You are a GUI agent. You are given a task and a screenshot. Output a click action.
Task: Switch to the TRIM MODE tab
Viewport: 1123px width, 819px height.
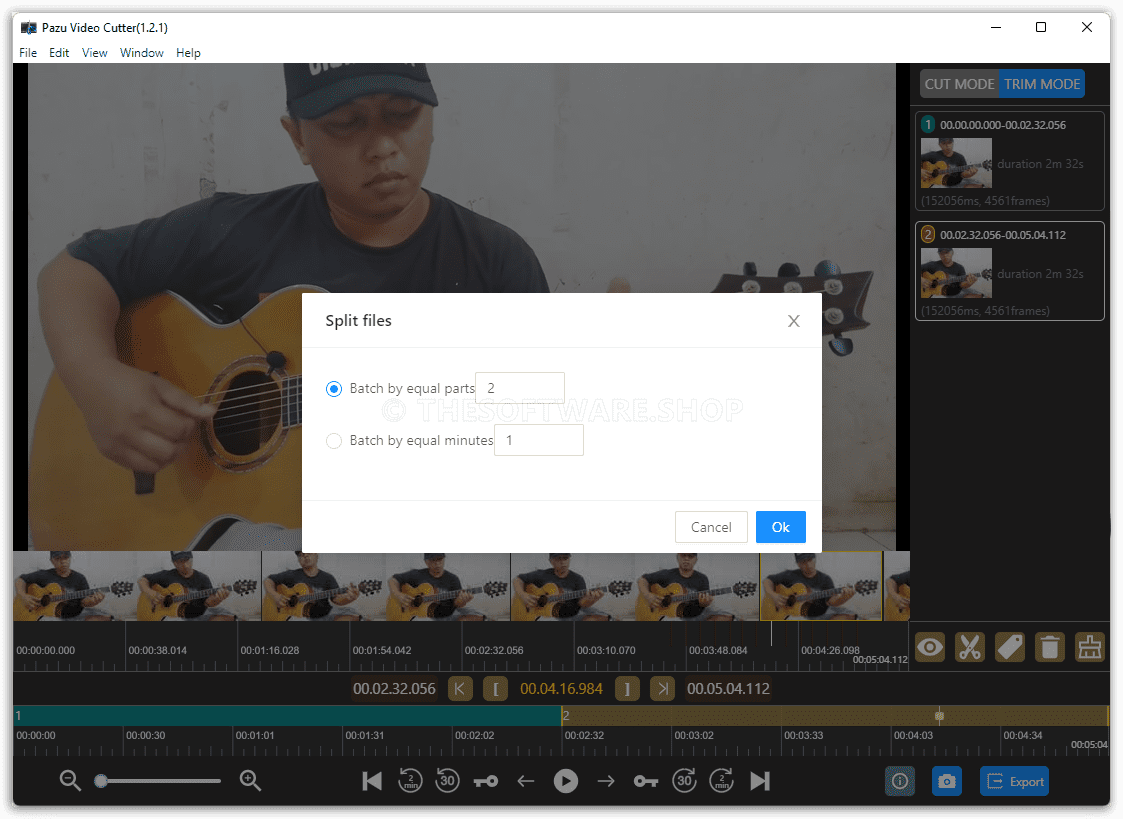pos(1042,84)
